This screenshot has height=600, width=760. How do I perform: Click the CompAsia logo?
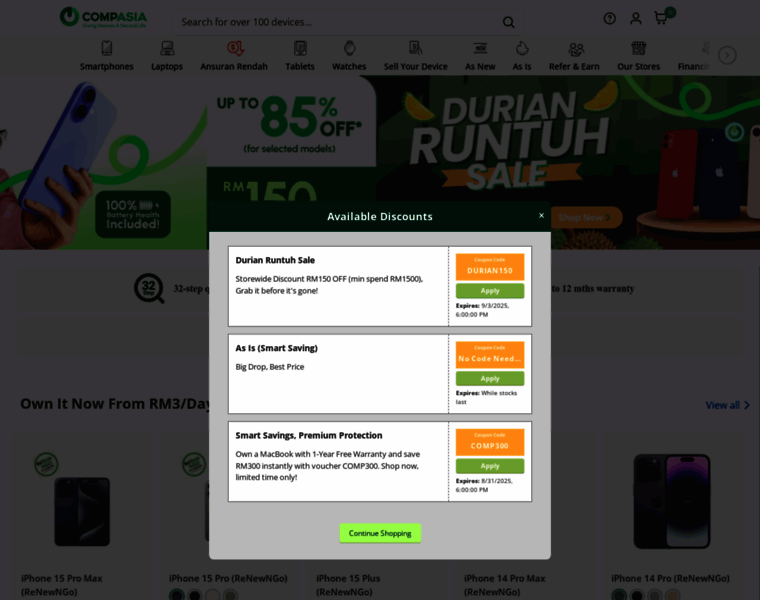(x=103, y=17)
